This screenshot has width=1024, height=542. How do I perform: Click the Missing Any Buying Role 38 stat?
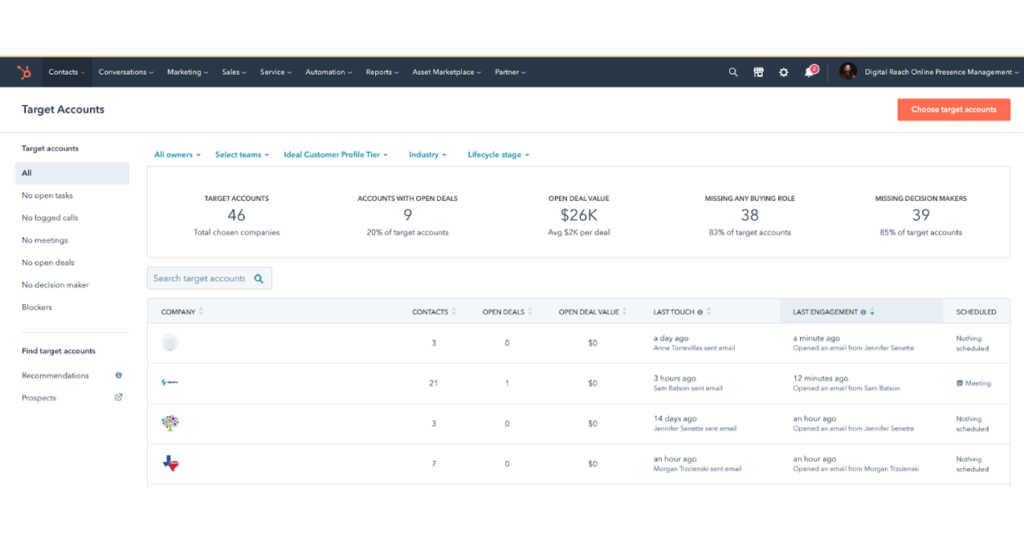[750, 215]
